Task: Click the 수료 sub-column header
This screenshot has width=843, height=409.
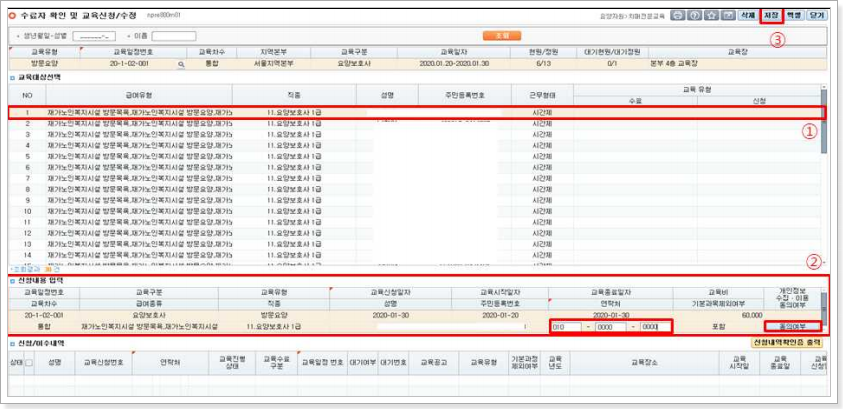Action: 635,101
